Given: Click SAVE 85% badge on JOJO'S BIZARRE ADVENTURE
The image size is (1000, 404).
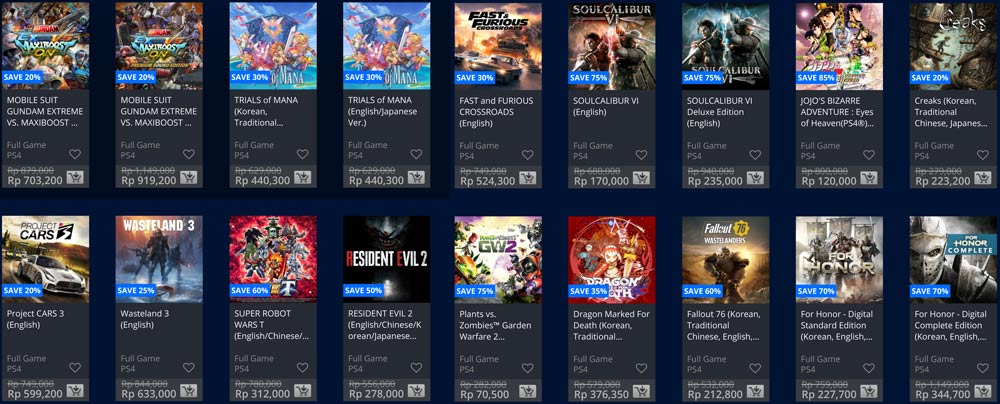Looking at the screenshot, I should pos(816,77).
